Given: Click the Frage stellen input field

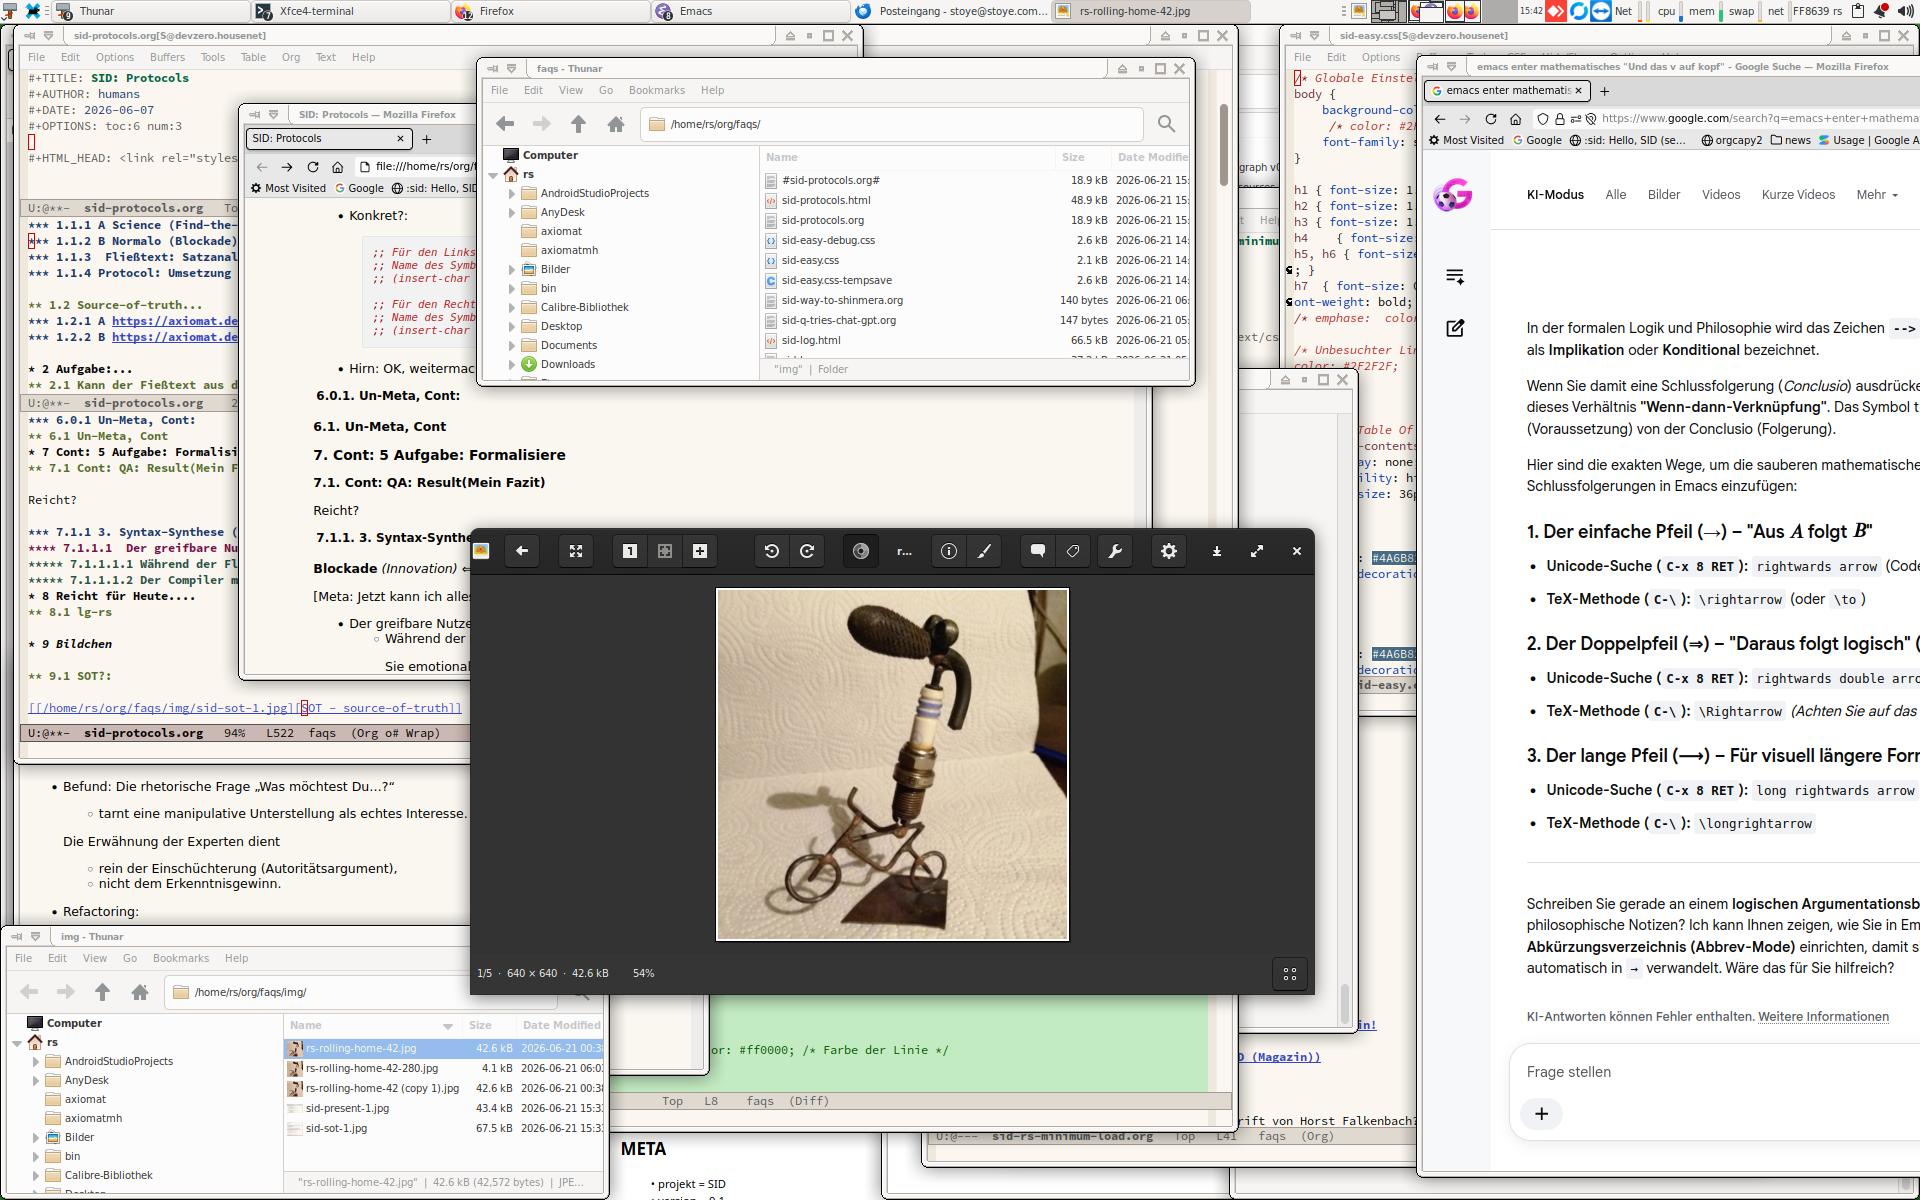Looking at the screenshot, I should pyautogui.click(x=1715, y=1072).
